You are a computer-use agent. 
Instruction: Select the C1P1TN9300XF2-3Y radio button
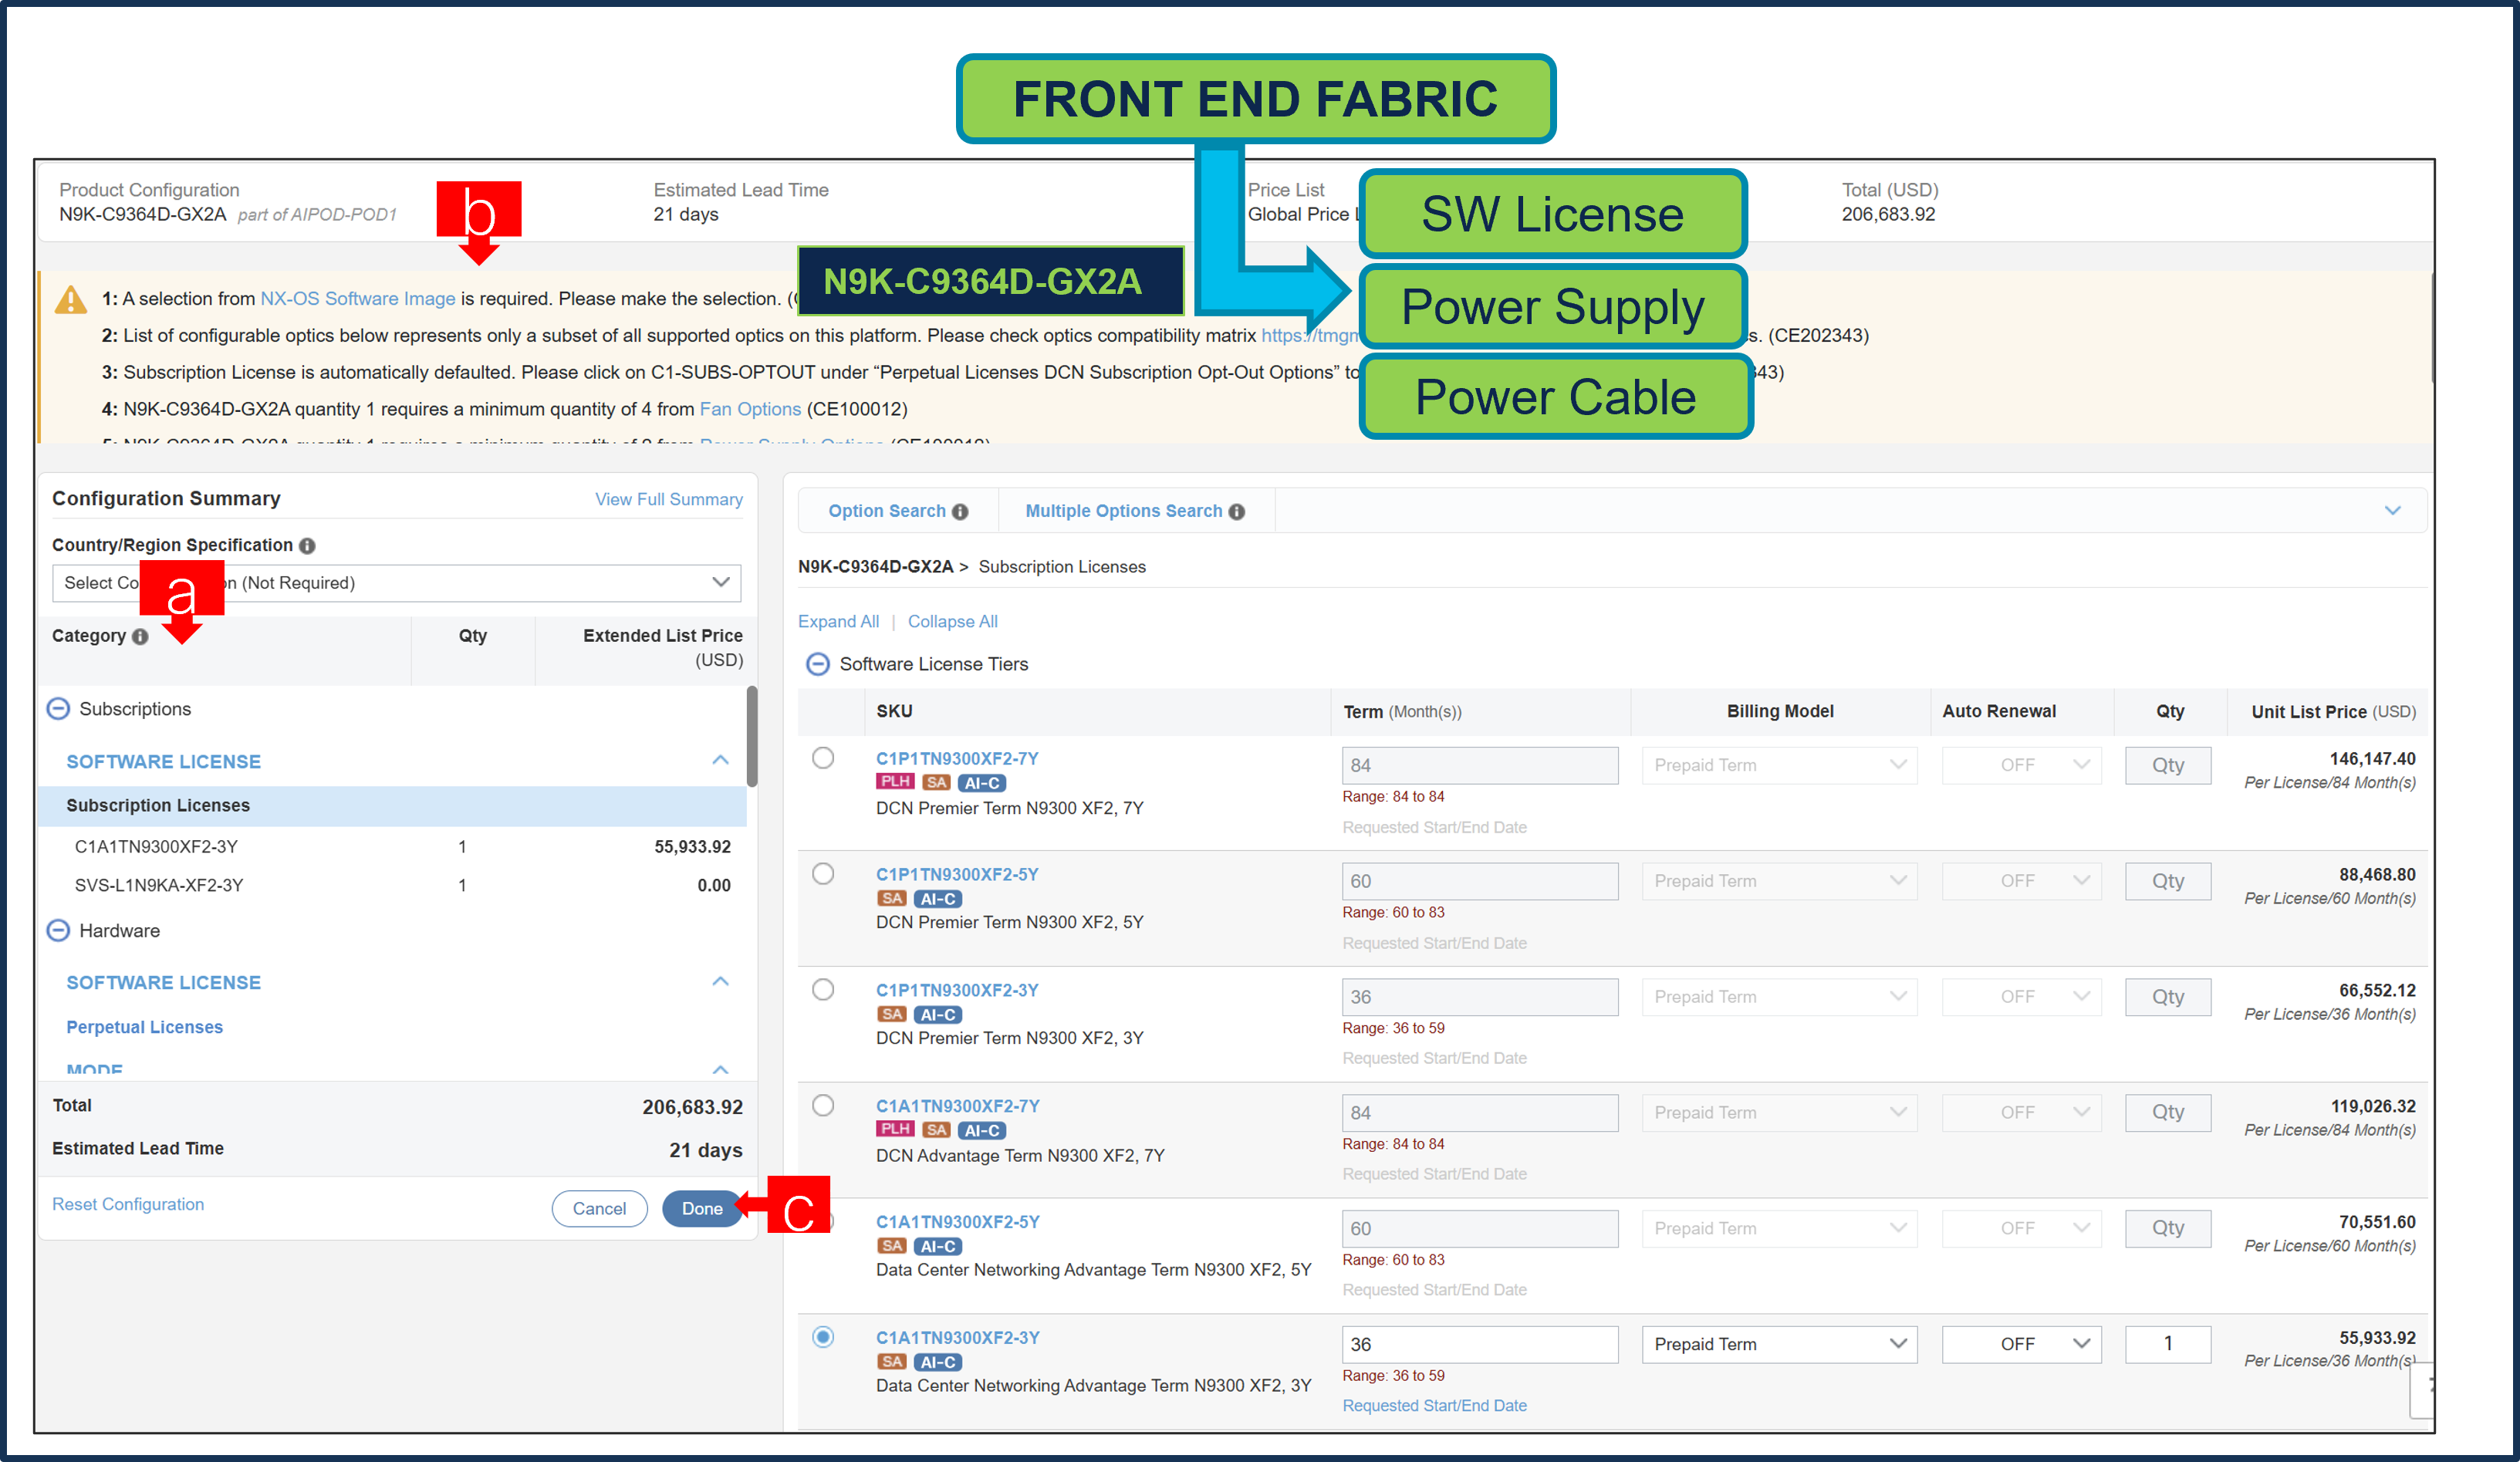pos(823,990)
